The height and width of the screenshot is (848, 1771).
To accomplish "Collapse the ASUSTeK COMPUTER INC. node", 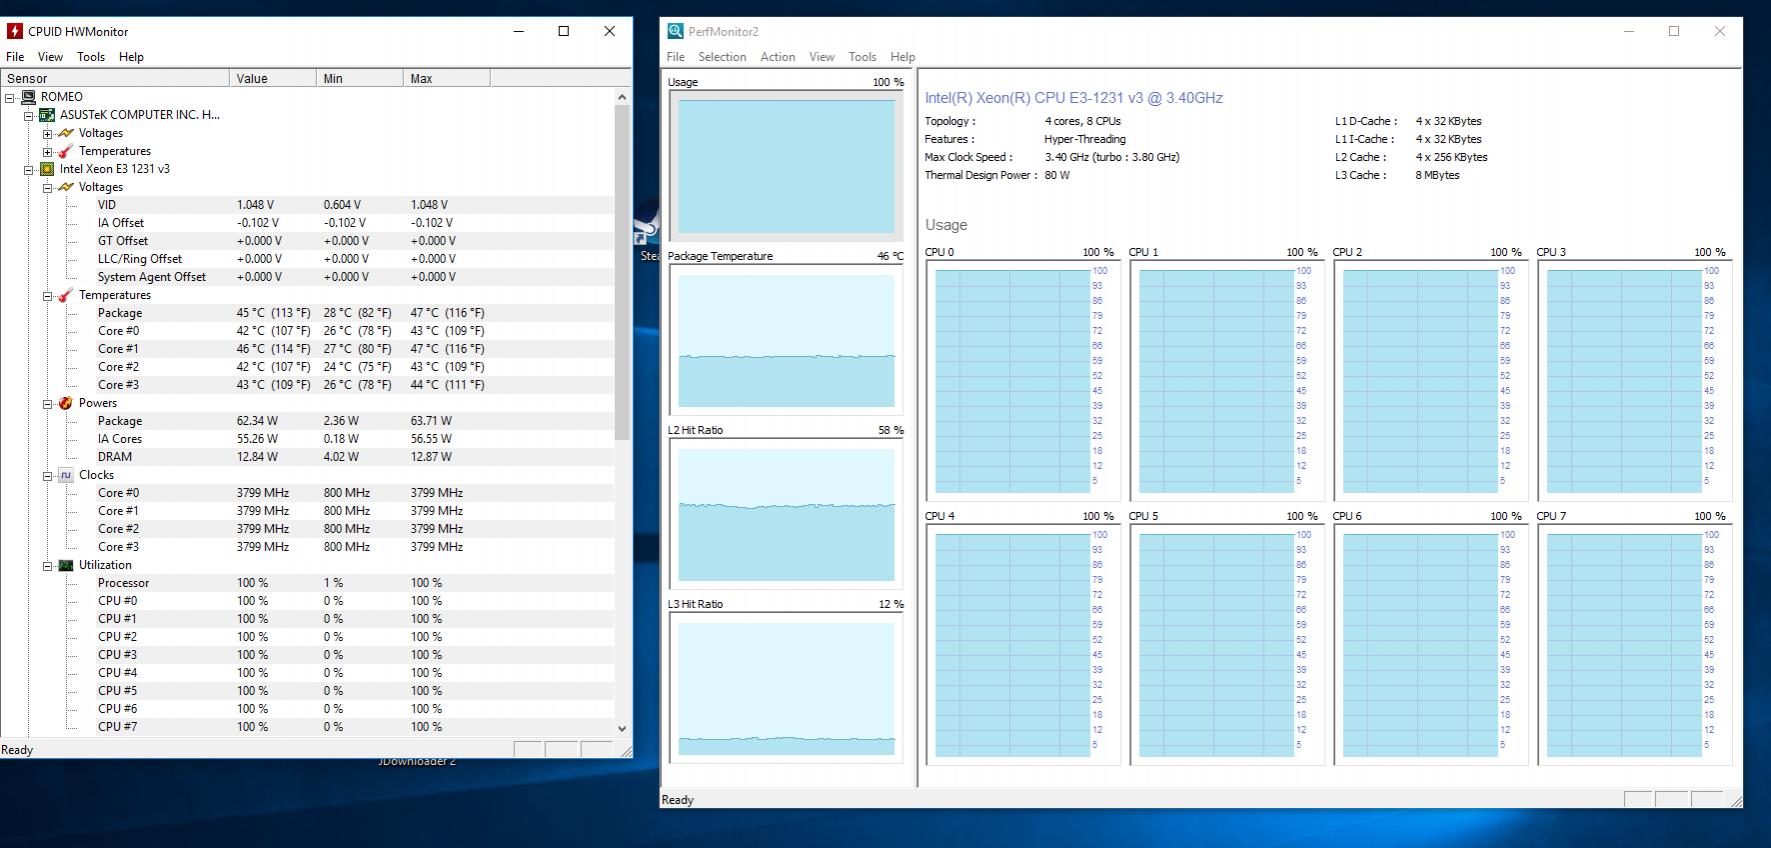I will [29, 115].
